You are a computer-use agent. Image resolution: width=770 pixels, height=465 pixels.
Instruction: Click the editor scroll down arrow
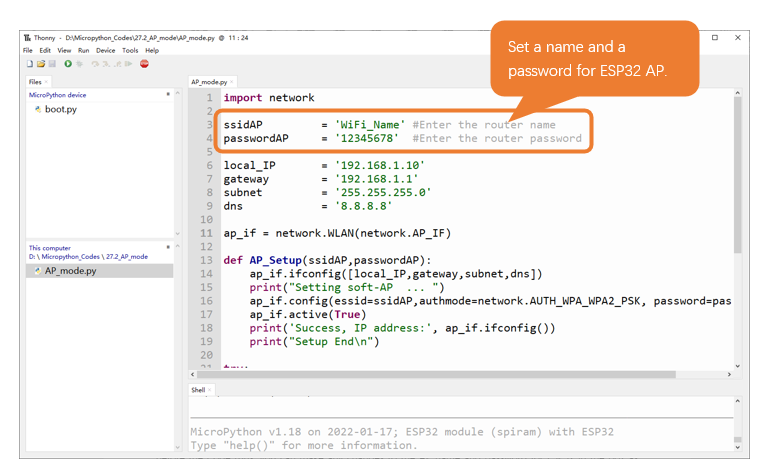pyautogui.click(x=737, y=366)
